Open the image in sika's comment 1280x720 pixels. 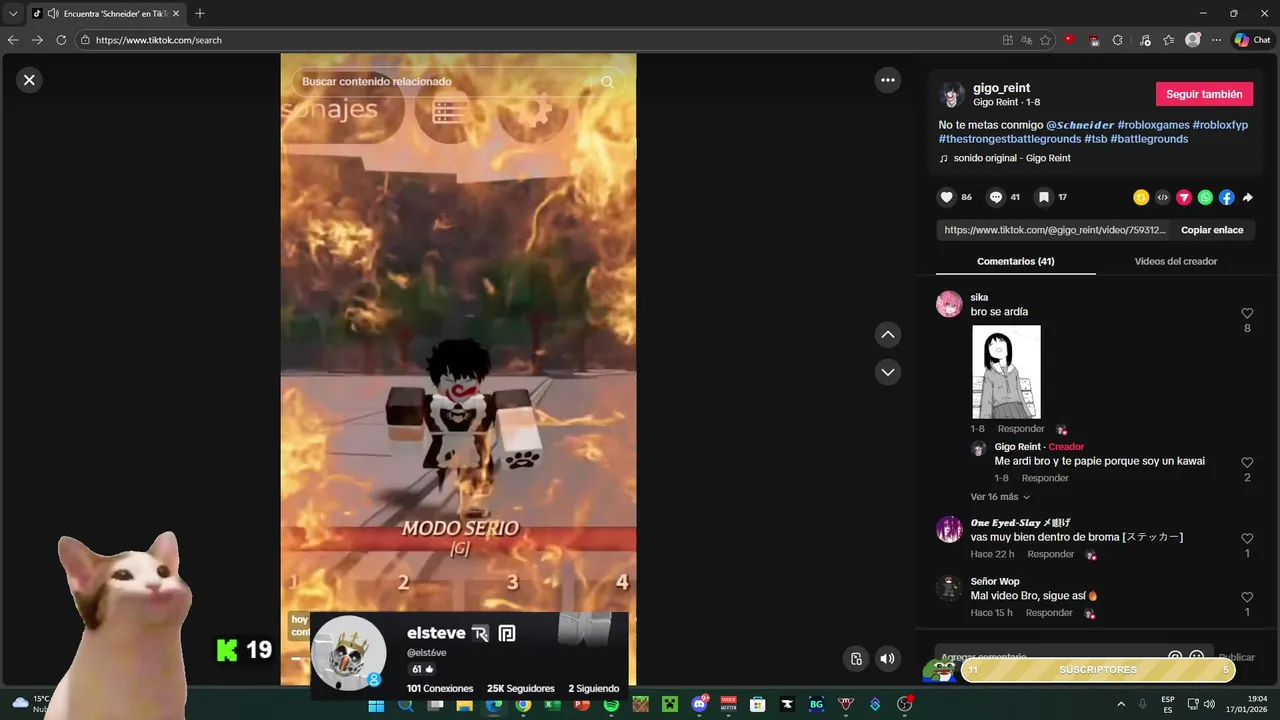coord(1006,372)
